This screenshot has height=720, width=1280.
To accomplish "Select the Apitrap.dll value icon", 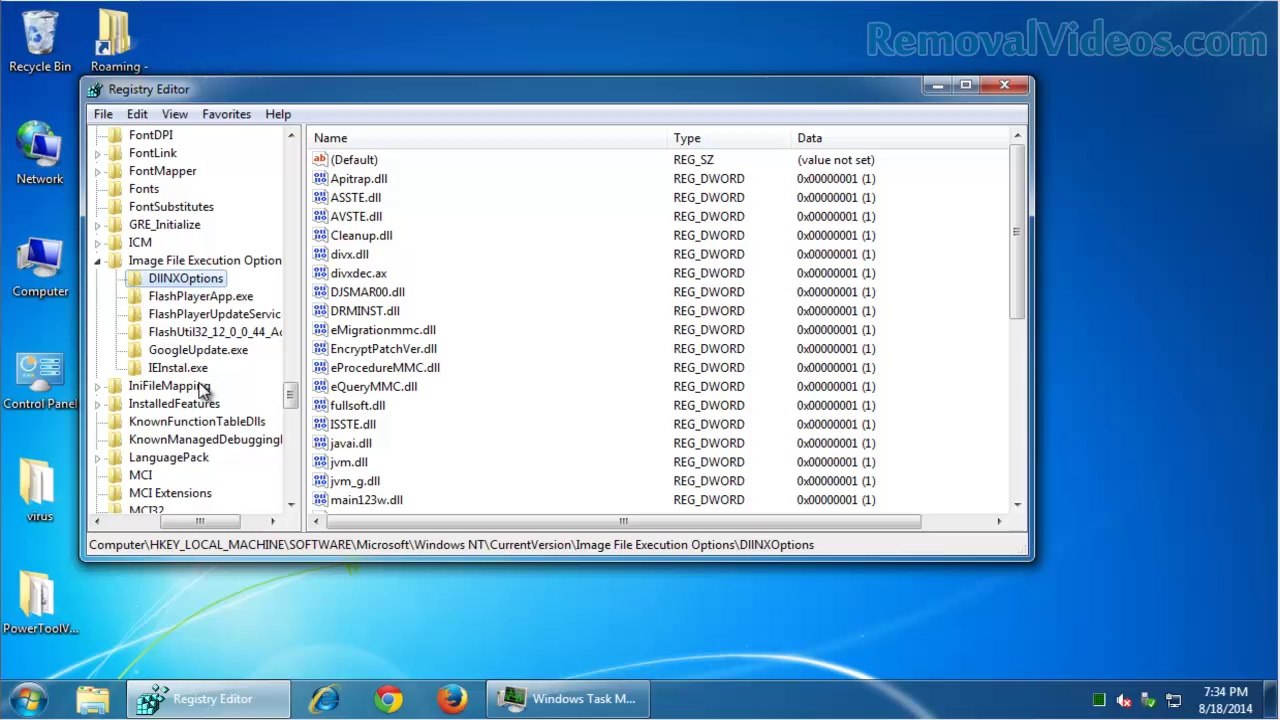I will pos(320,179).
